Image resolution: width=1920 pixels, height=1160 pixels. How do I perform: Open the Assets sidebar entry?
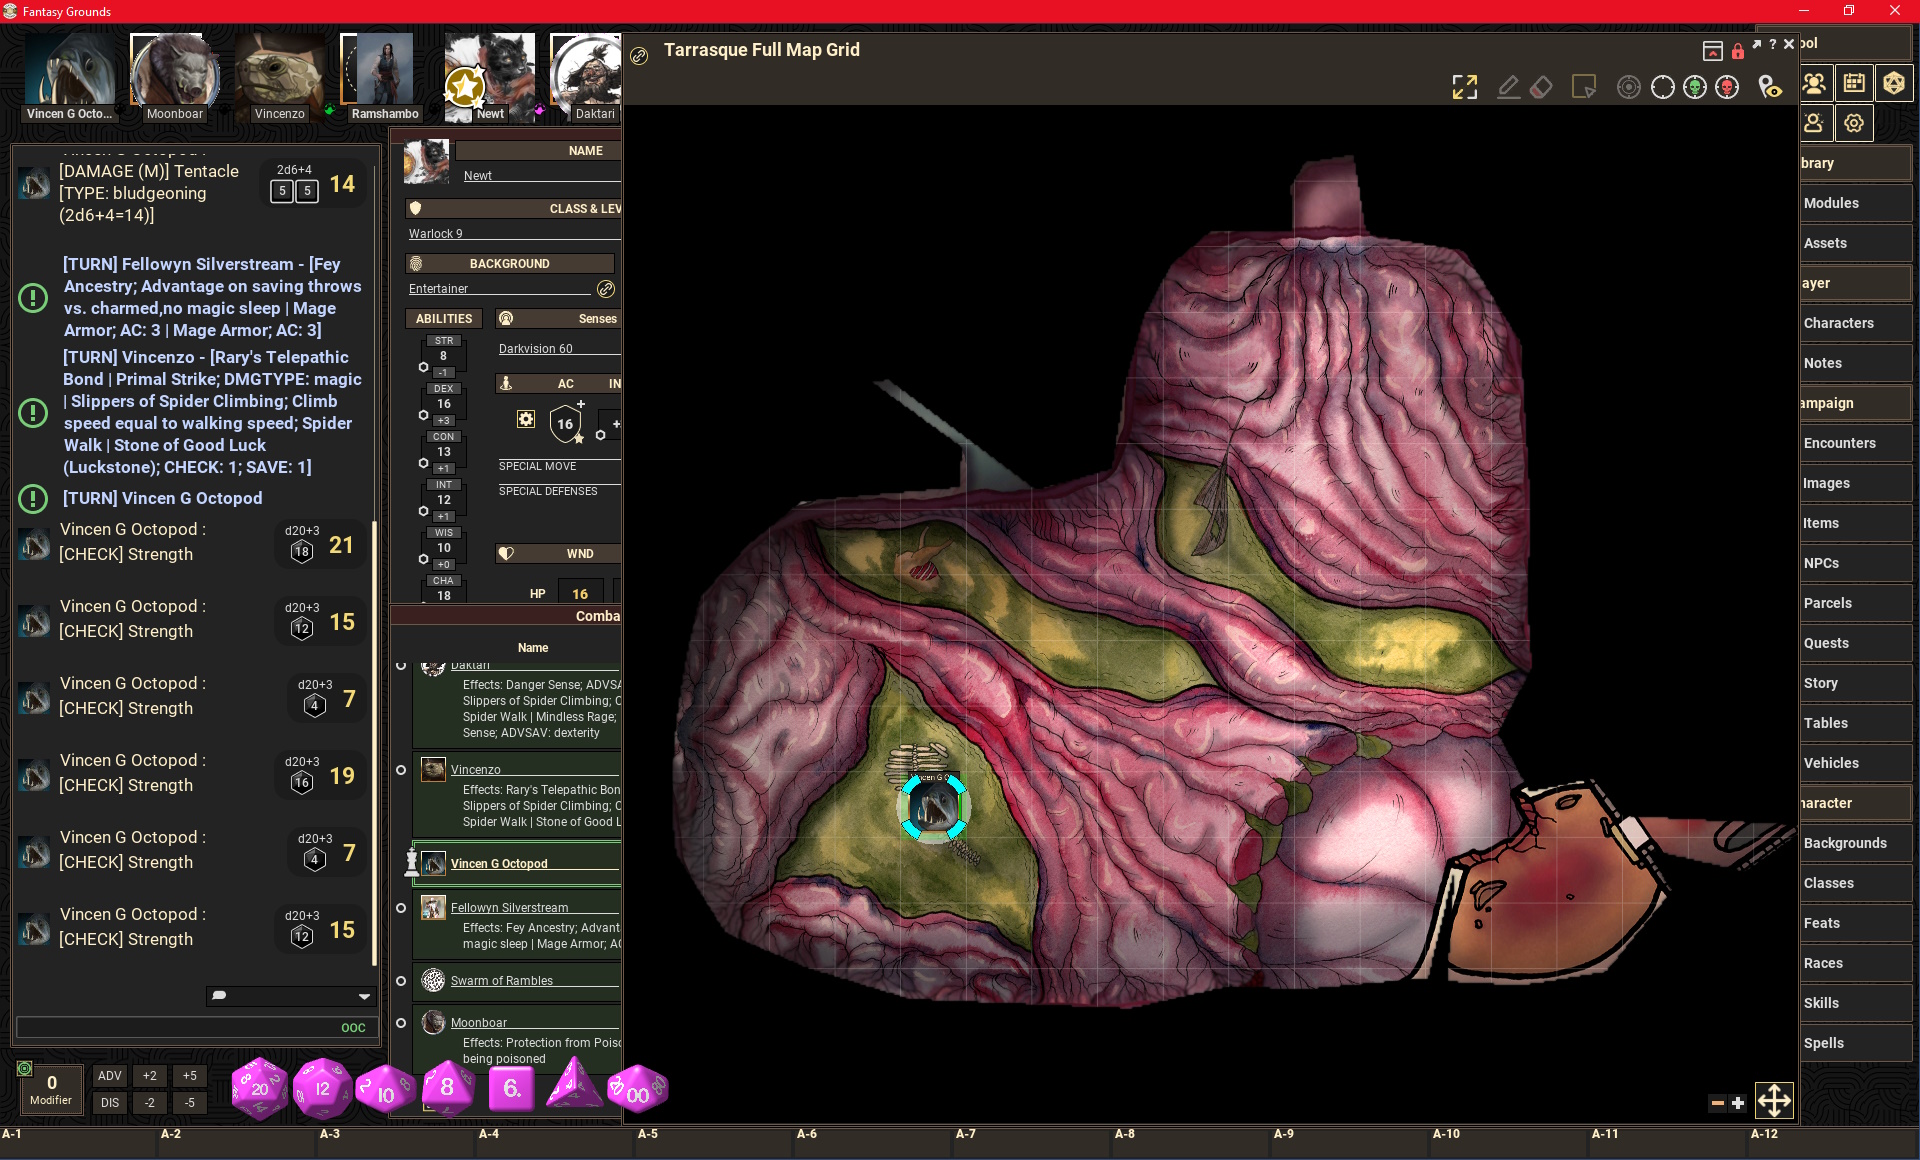tap(1855, 243)
